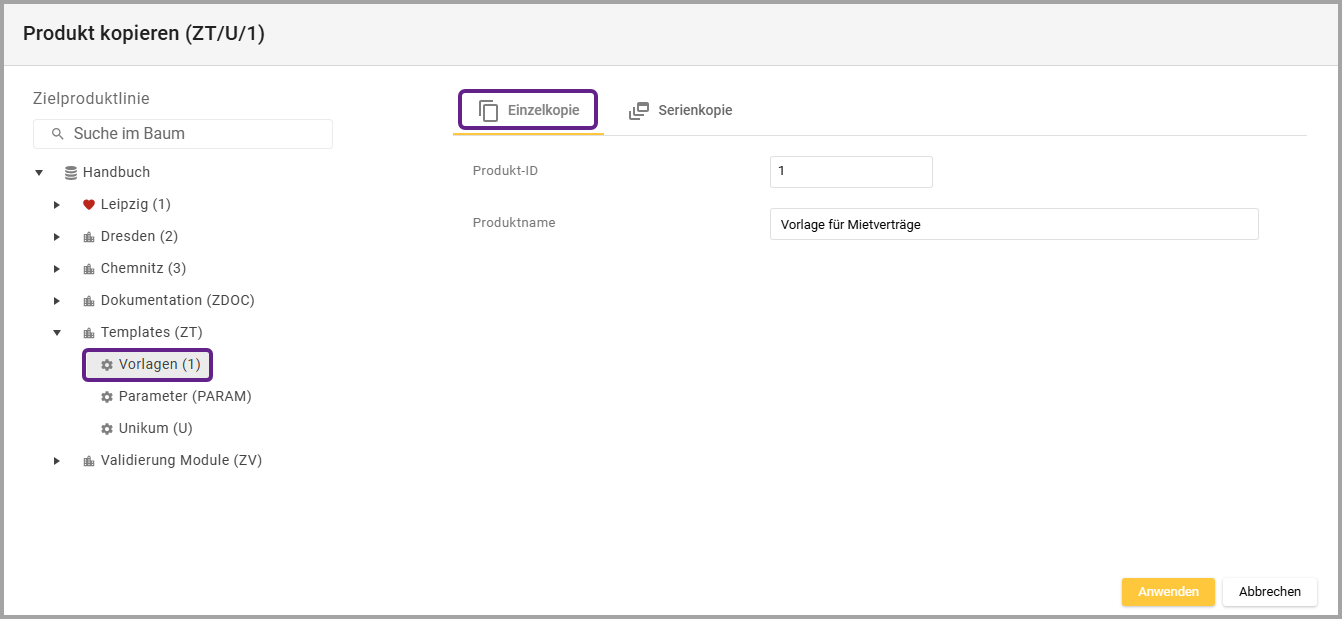Click the Serienkopie stacked copies icon
This screenshot has width=1342, height=619.
click(x=639, y=111)
